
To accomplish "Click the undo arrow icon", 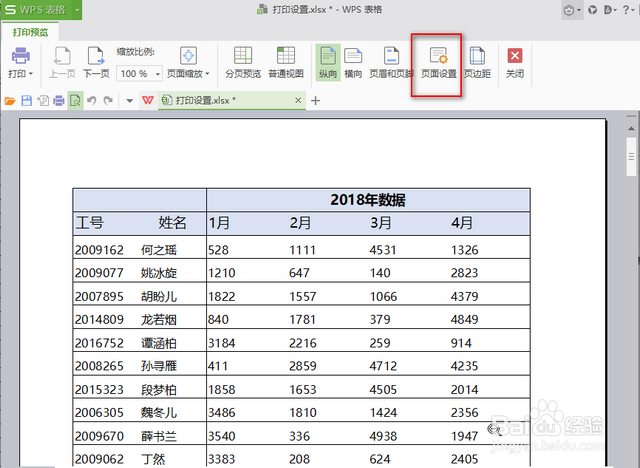I will [x=91, y=100].
